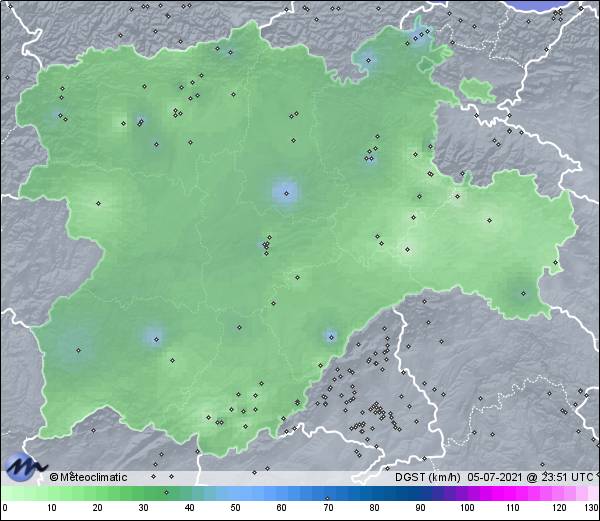600x521 pixels.
Task: Click the light green swatch above 10
Action: 52,493
